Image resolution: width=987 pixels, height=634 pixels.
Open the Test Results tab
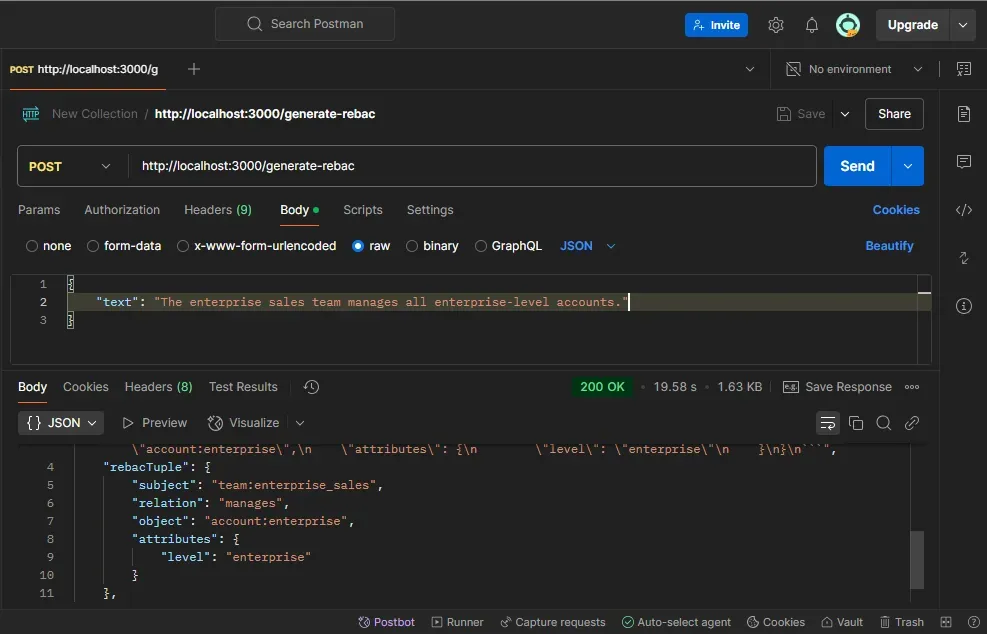(243, 387)
